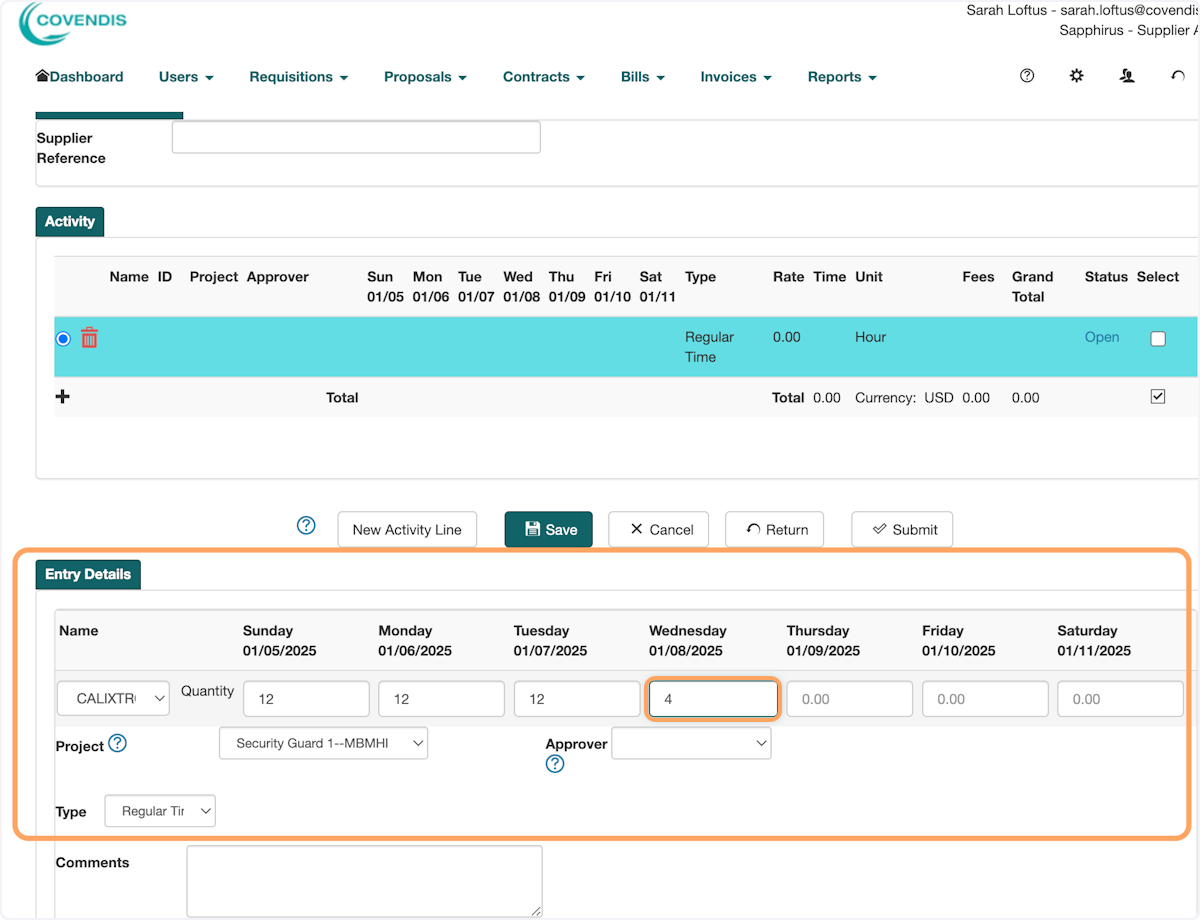Click the Return button
Screen dimensions: 1200x920
(774, 529)
